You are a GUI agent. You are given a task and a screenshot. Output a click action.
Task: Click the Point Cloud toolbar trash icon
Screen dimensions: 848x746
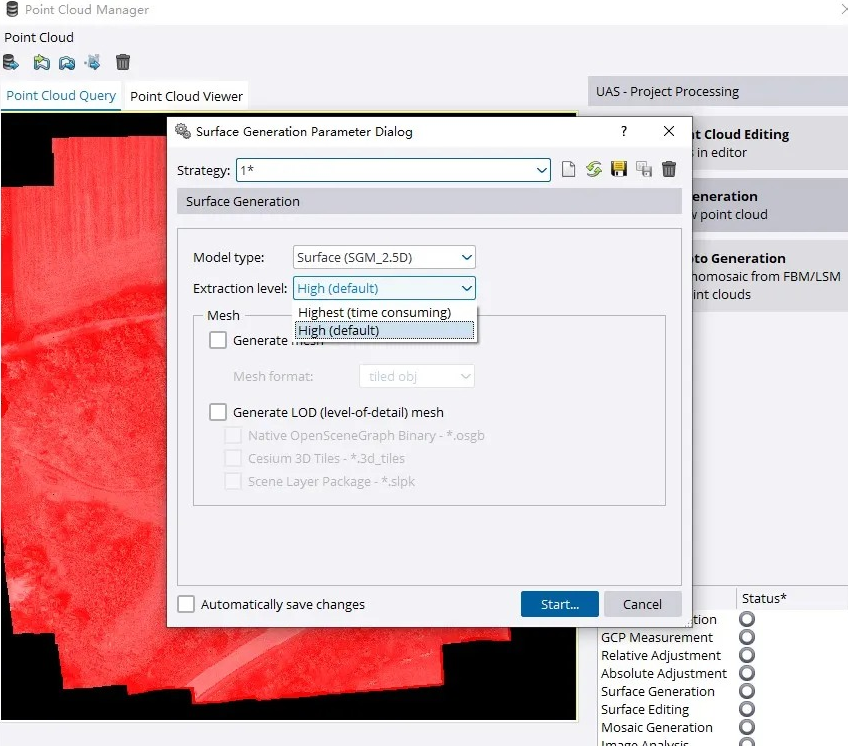(x=123, y=62)
